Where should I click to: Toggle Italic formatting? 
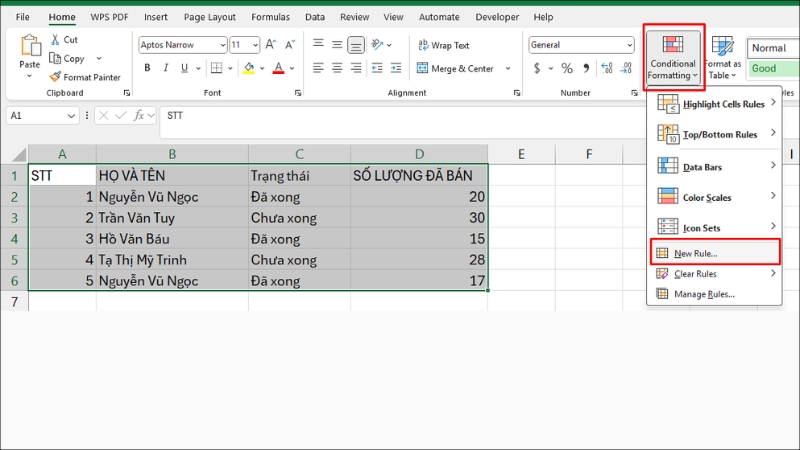tap(165, 68)
